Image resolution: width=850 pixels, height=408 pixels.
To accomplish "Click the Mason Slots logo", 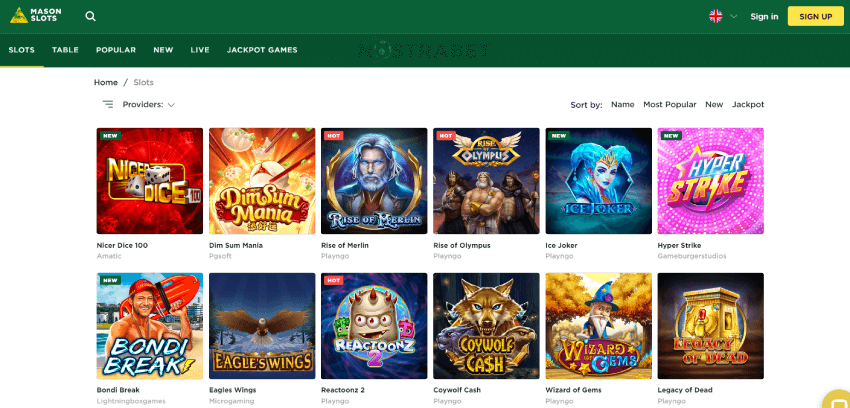I will tap(36, 15).
